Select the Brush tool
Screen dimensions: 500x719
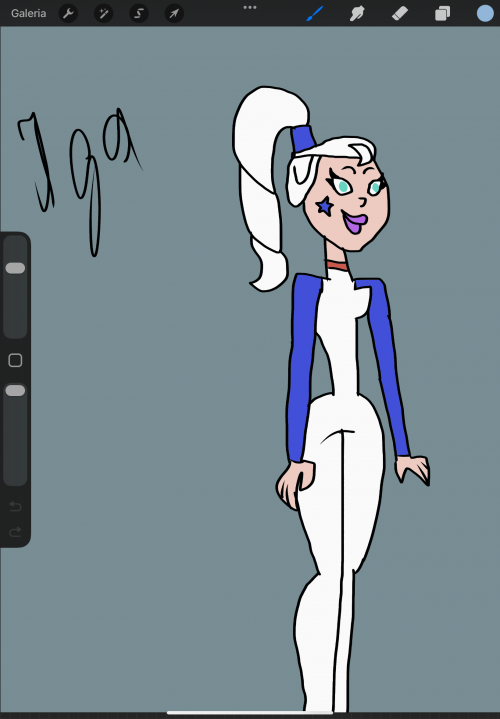tap(315, 13)
